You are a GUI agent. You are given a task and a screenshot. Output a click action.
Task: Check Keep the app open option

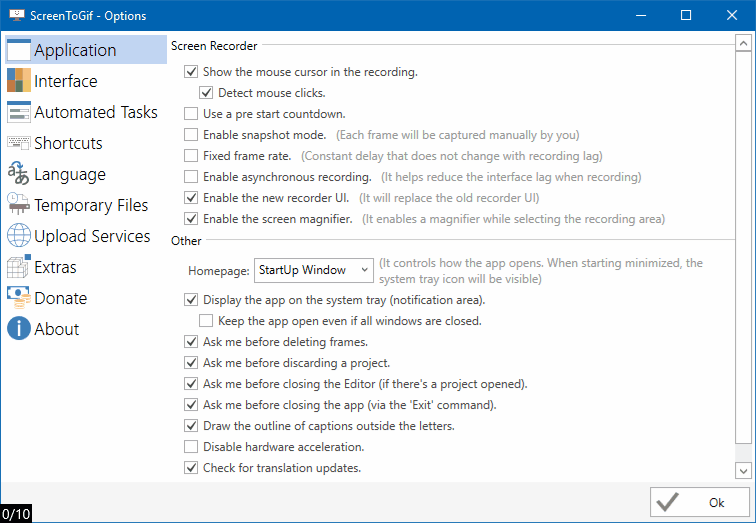(x=206, y=321)
